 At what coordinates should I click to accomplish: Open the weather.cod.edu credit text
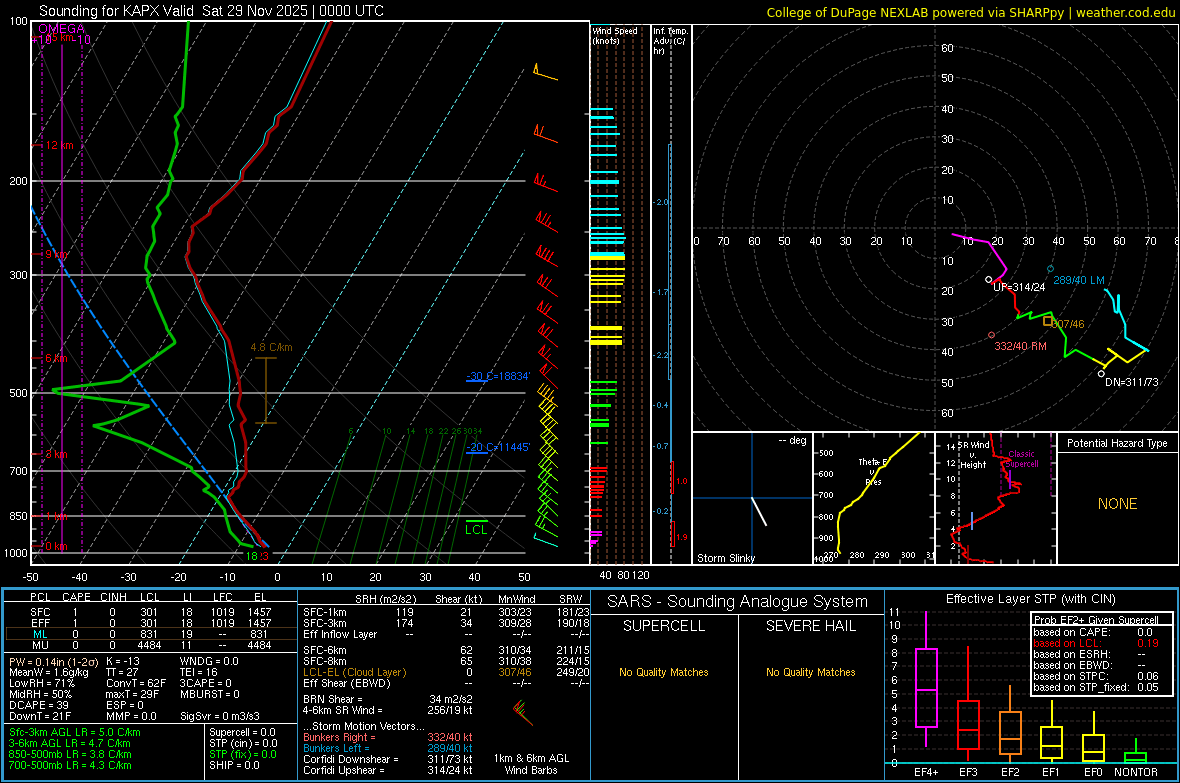click(971, 12)
